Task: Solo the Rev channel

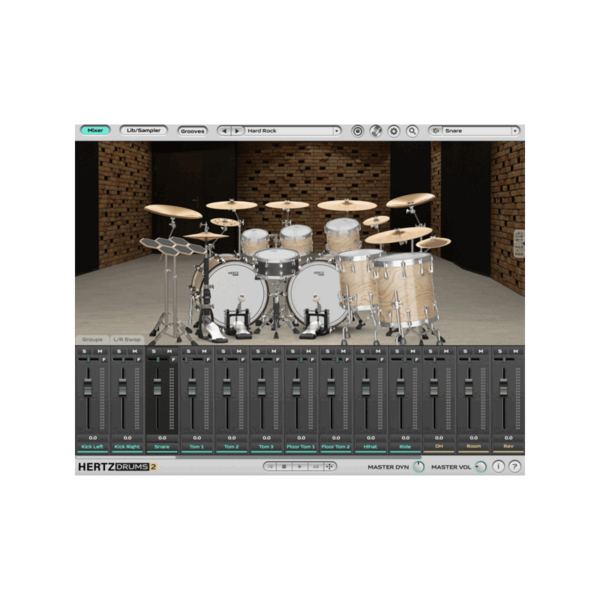Action: (x=500, y=351)
